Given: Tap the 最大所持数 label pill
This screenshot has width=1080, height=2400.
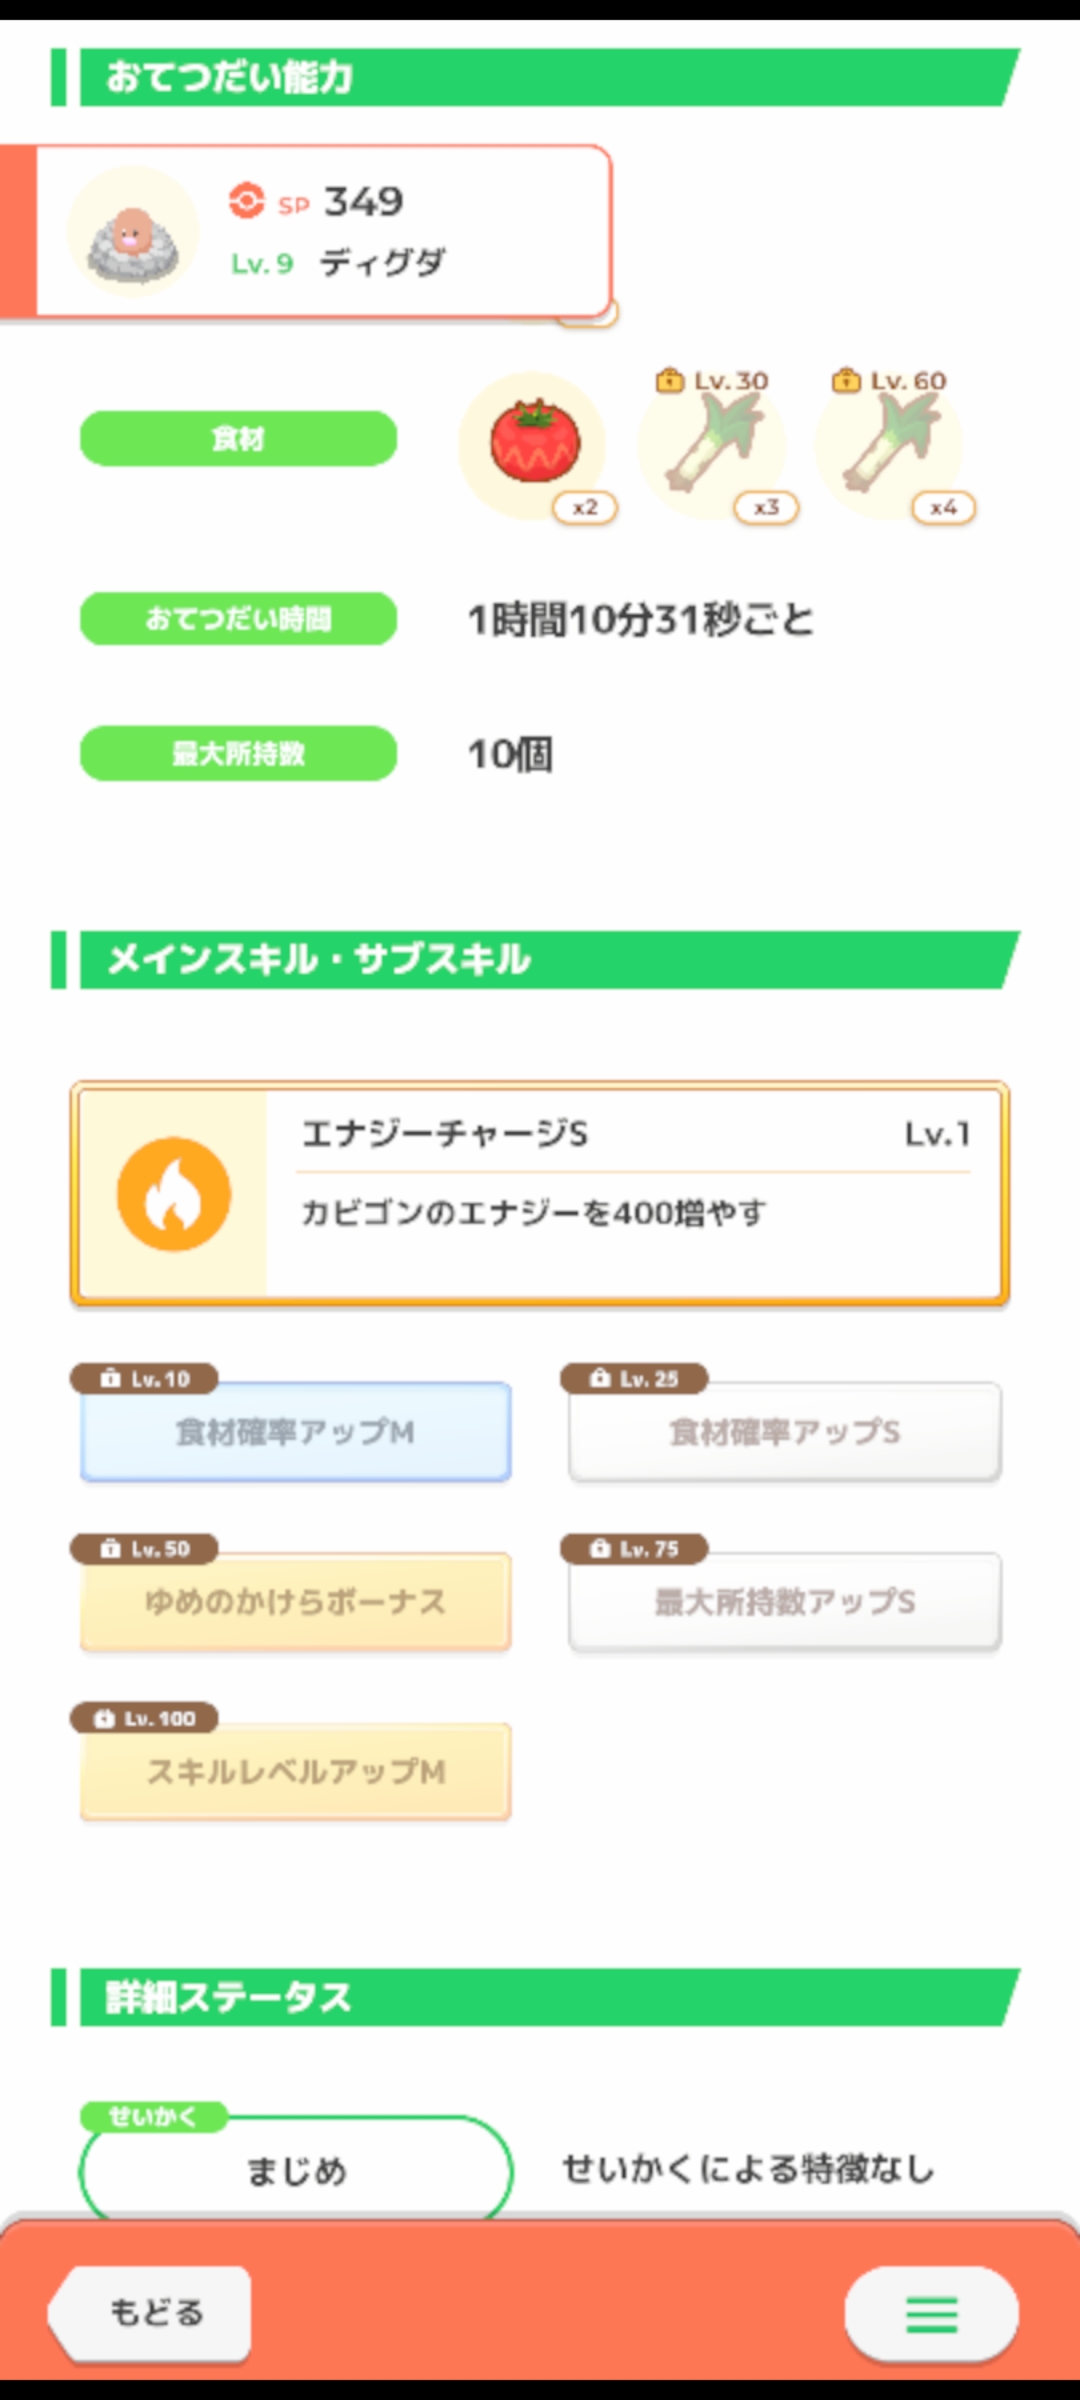Looking at the screenshot, I should (238, 753).
